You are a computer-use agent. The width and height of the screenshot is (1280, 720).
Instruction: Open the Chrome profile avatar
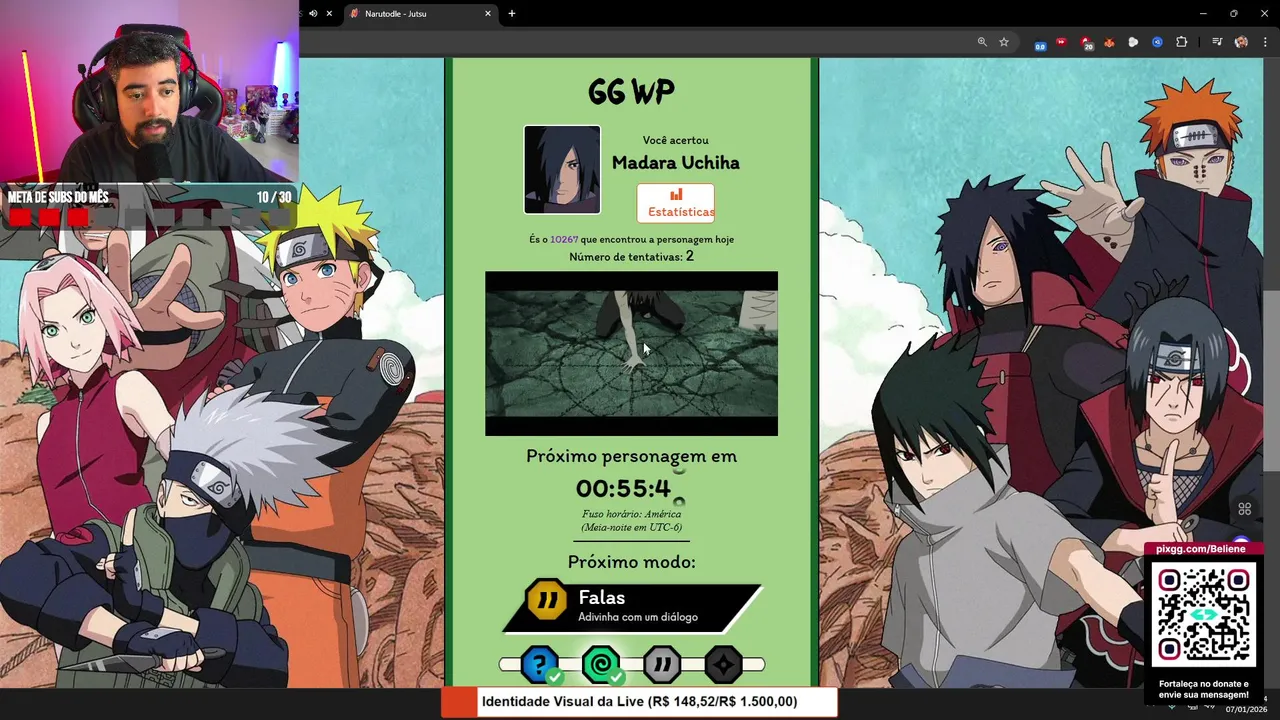[1241, 42]
